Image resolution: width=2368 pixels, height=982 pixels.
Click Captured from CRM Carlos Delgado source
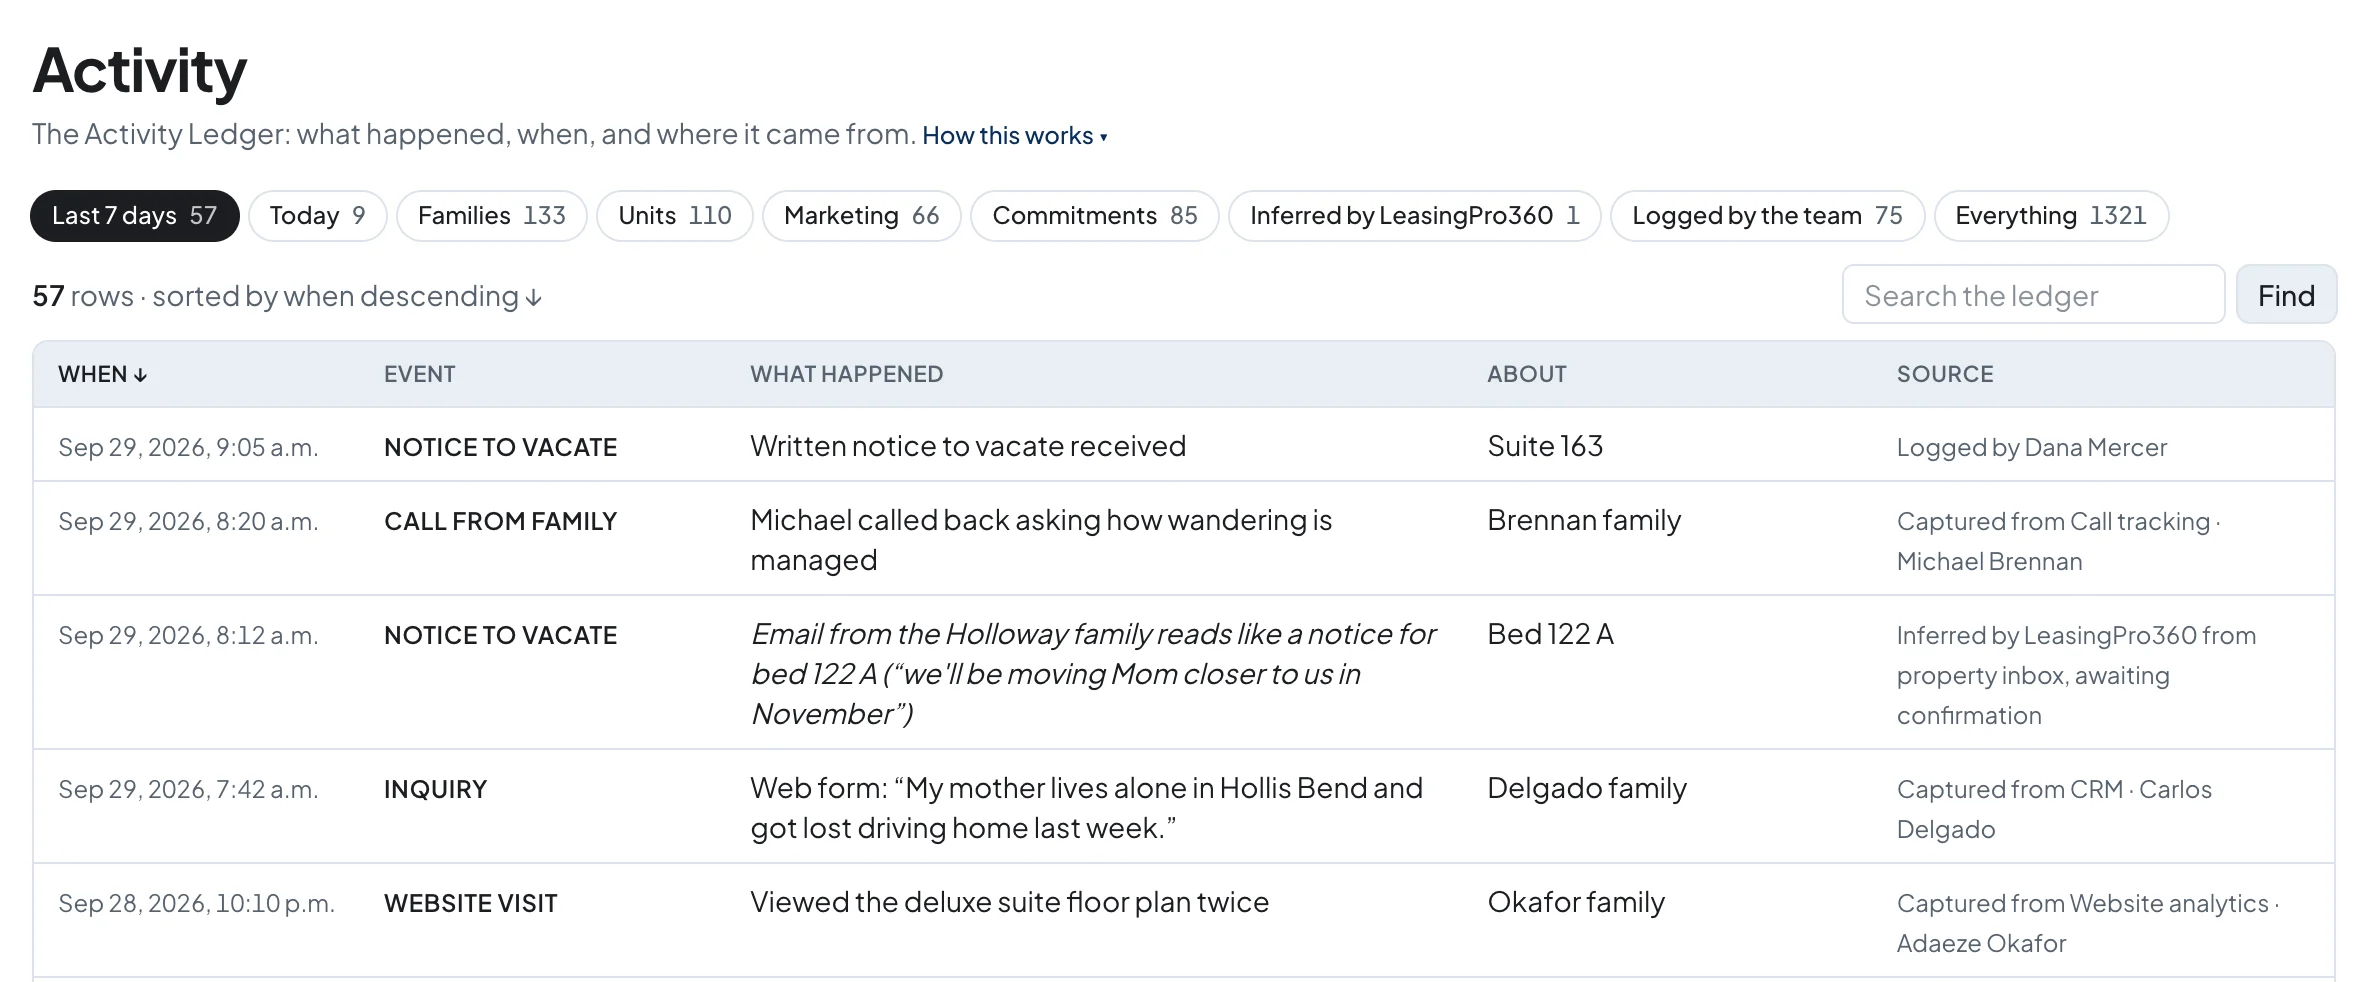[x=2054, y=809]
